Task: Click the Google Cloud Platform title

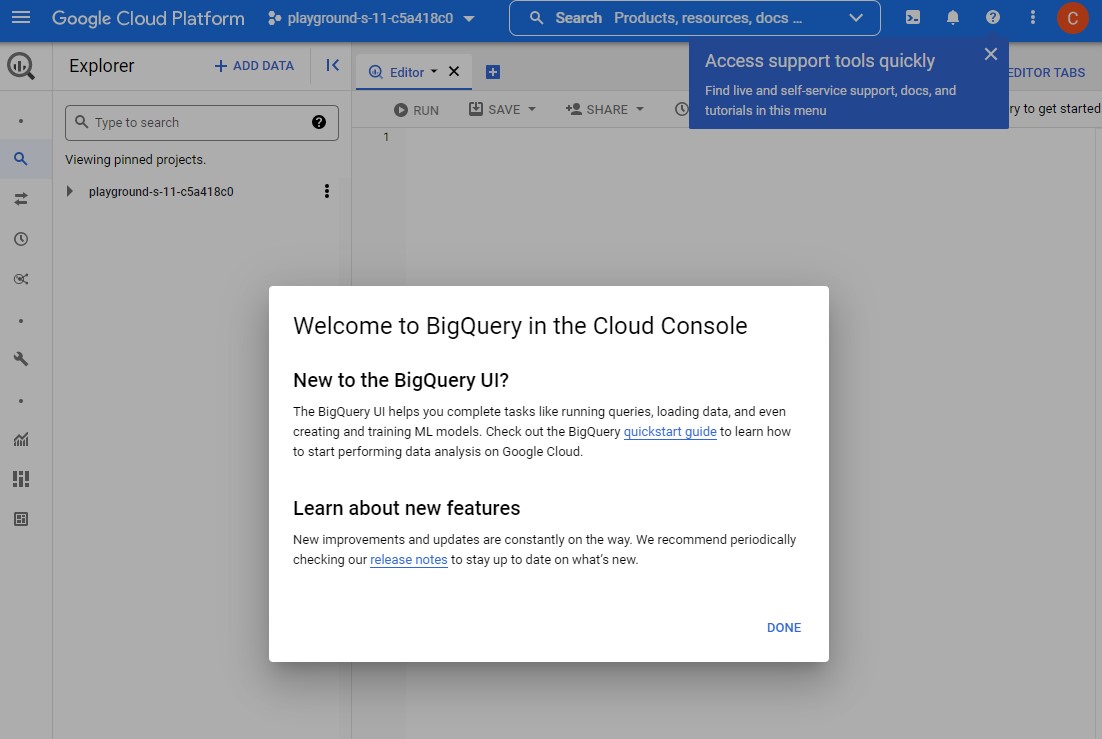Action: coord(148,18)
